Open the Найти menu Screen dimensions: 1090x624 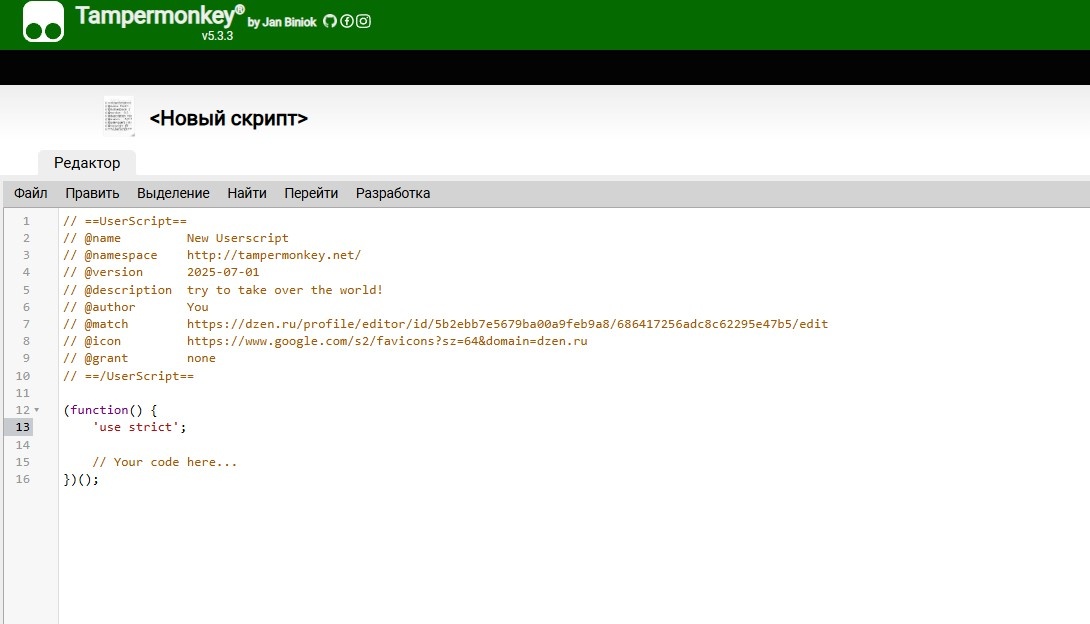click(247, 193)
